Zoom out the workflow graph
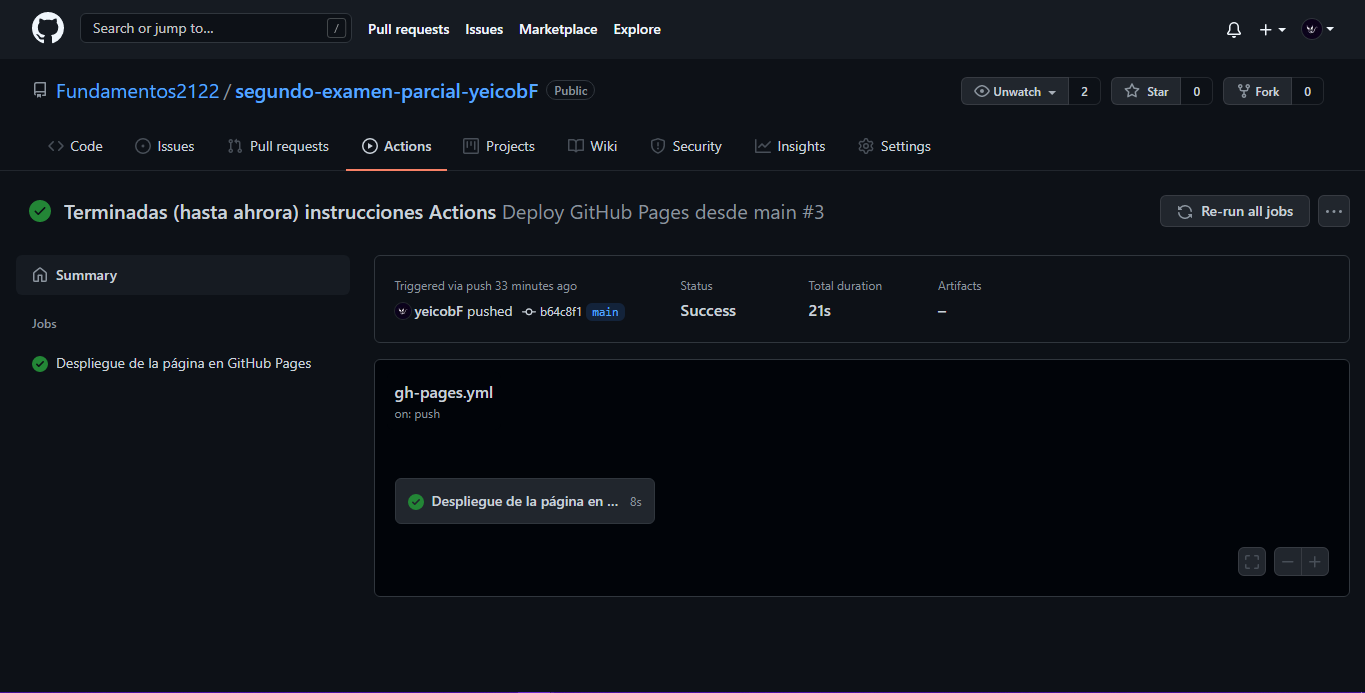The height and width of the screenshot is (693, 1365). [x=1288, y=562]
